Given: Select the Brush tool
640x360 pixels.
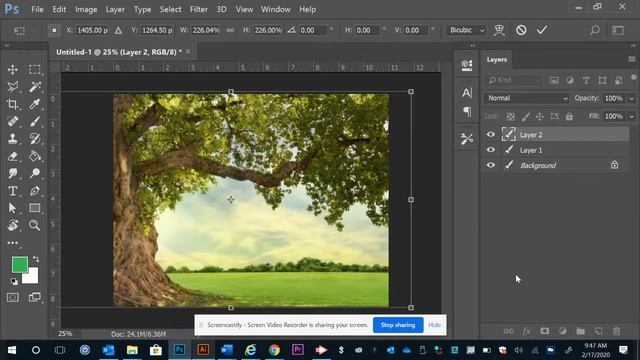Looking at the screenshot, I should [x=35, y=121].
